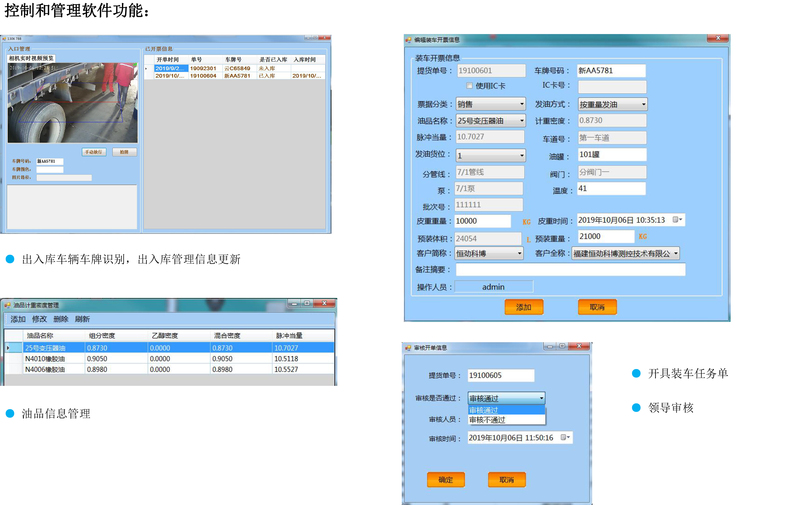
Task: Click 添加 in the oil density menu
Action: [x=18, y=319]
